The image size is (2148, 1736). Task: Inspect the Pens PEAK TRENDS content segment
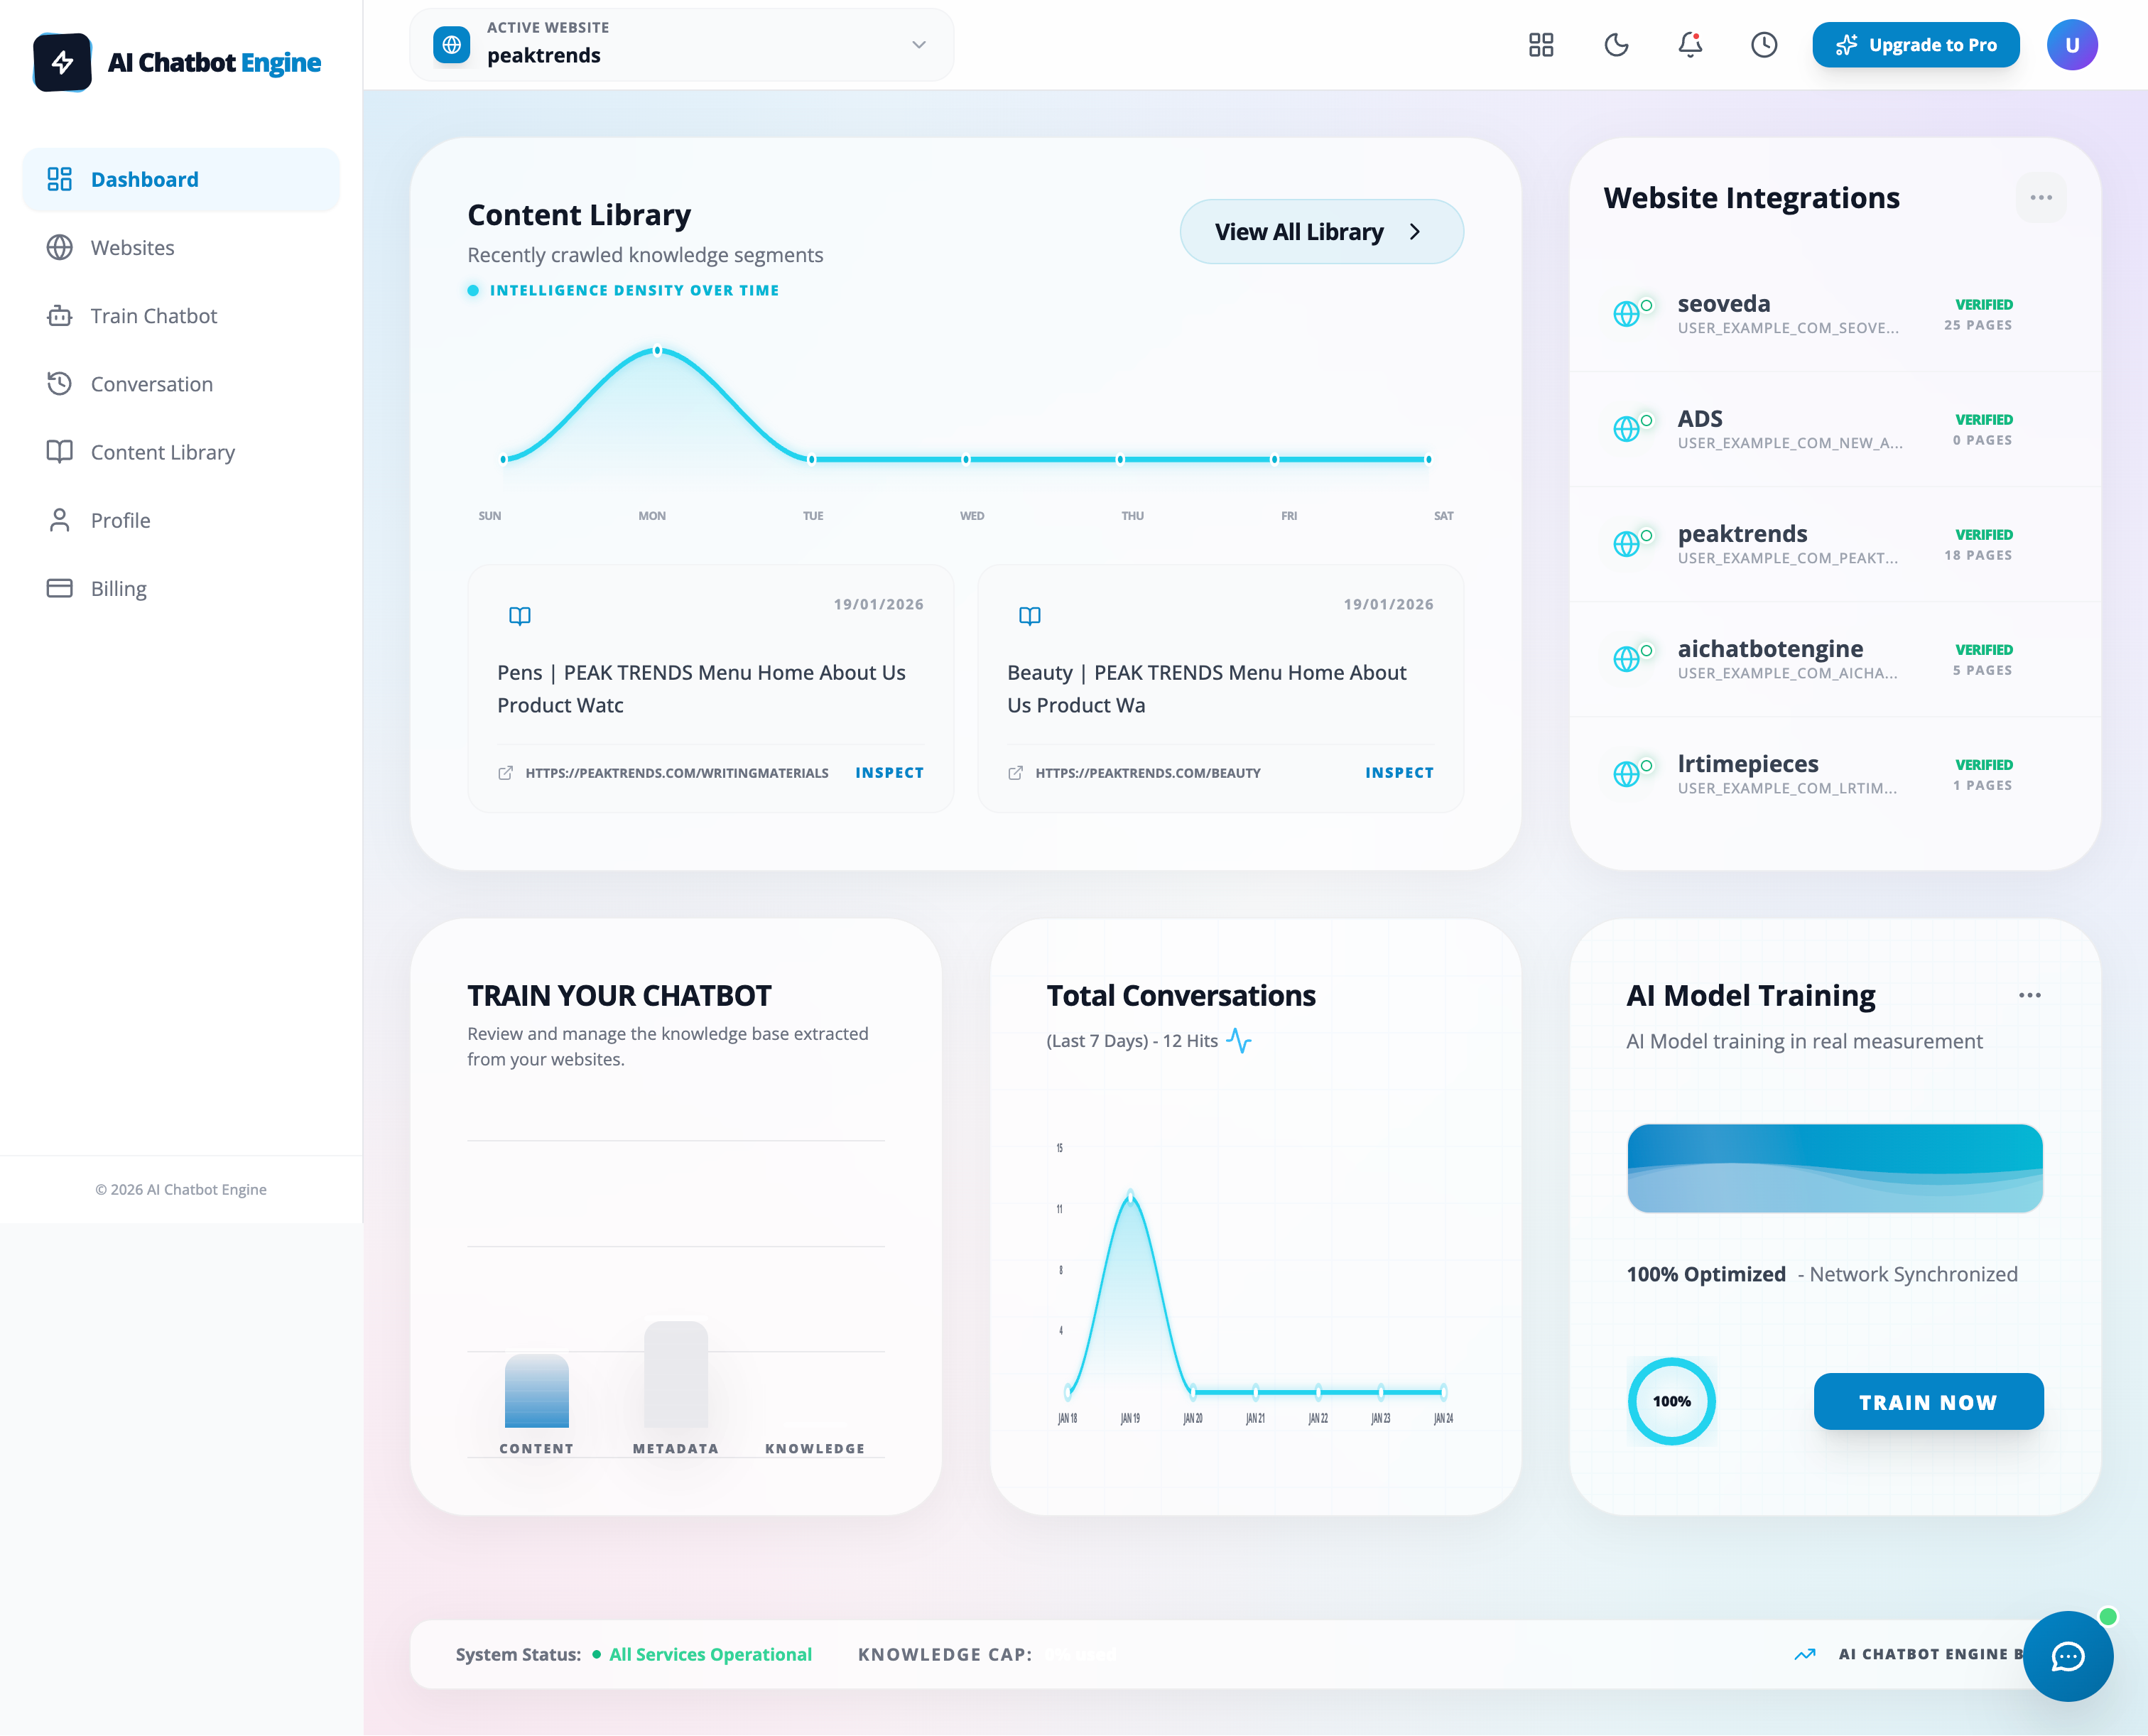pos(888,772)
